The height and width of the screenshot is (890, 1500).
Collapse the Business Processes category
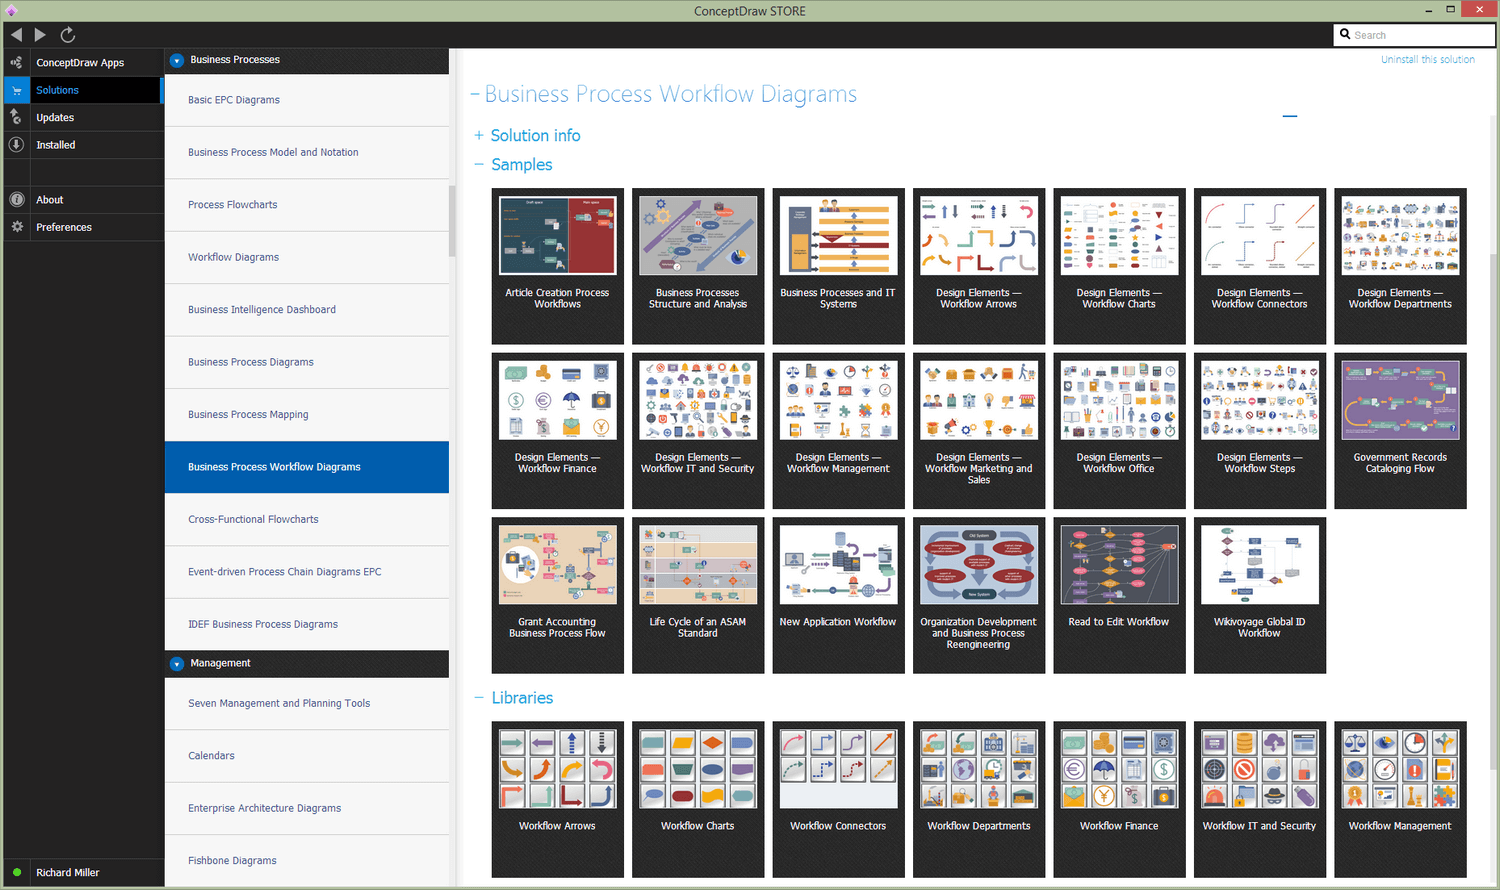[x=177, y=61]
